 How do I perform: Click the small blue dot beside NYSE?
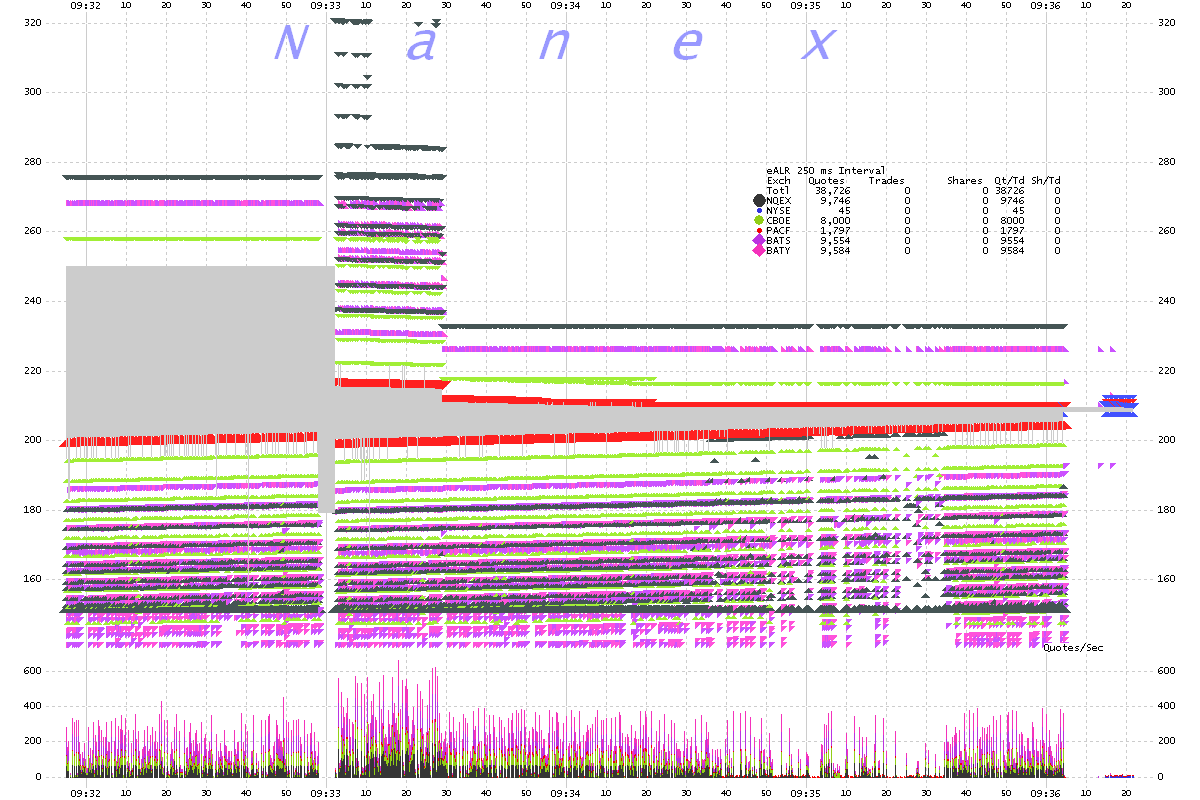[x=759, y=210]
